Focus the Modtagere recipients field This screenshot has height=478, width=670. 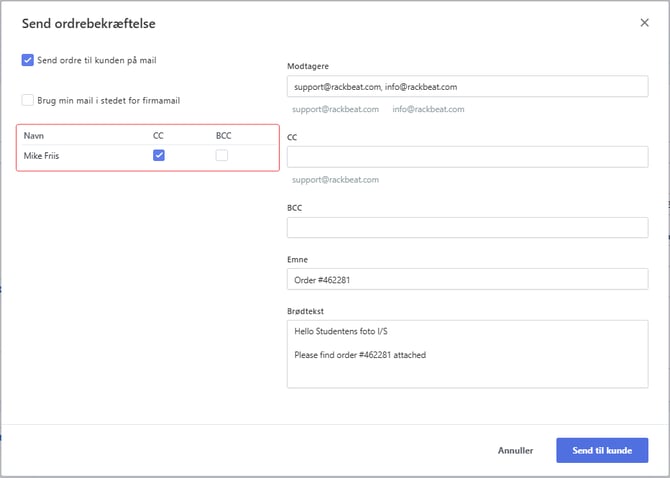coord(467,86)
